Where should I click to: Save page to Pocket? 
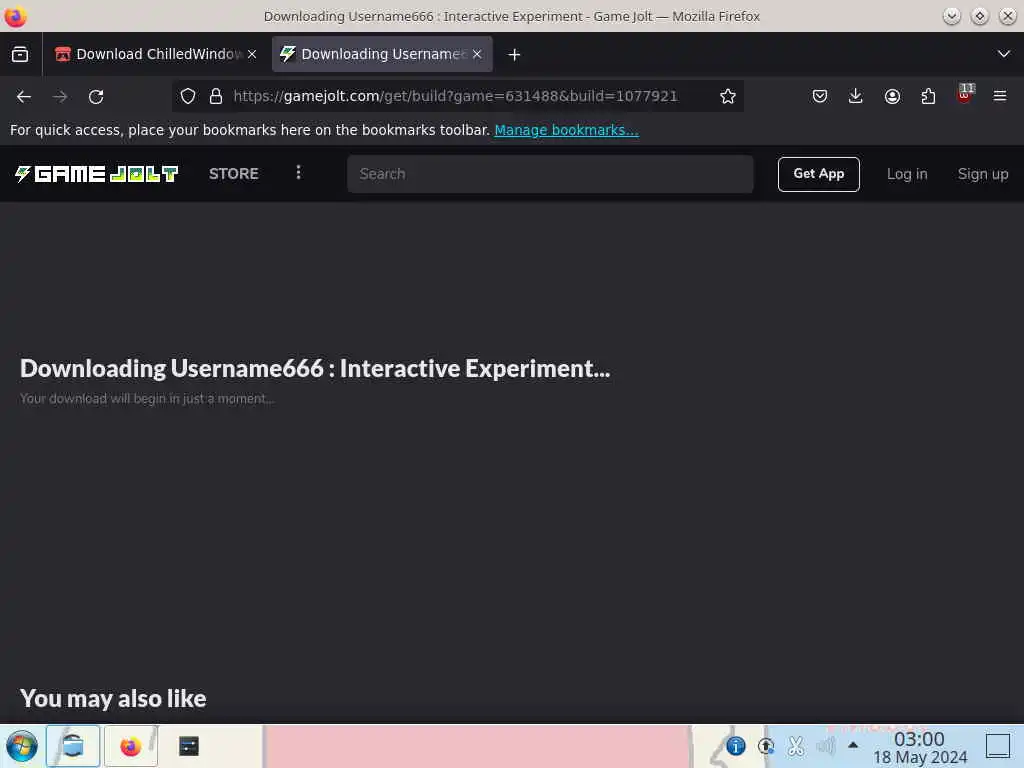click(820, 97)
